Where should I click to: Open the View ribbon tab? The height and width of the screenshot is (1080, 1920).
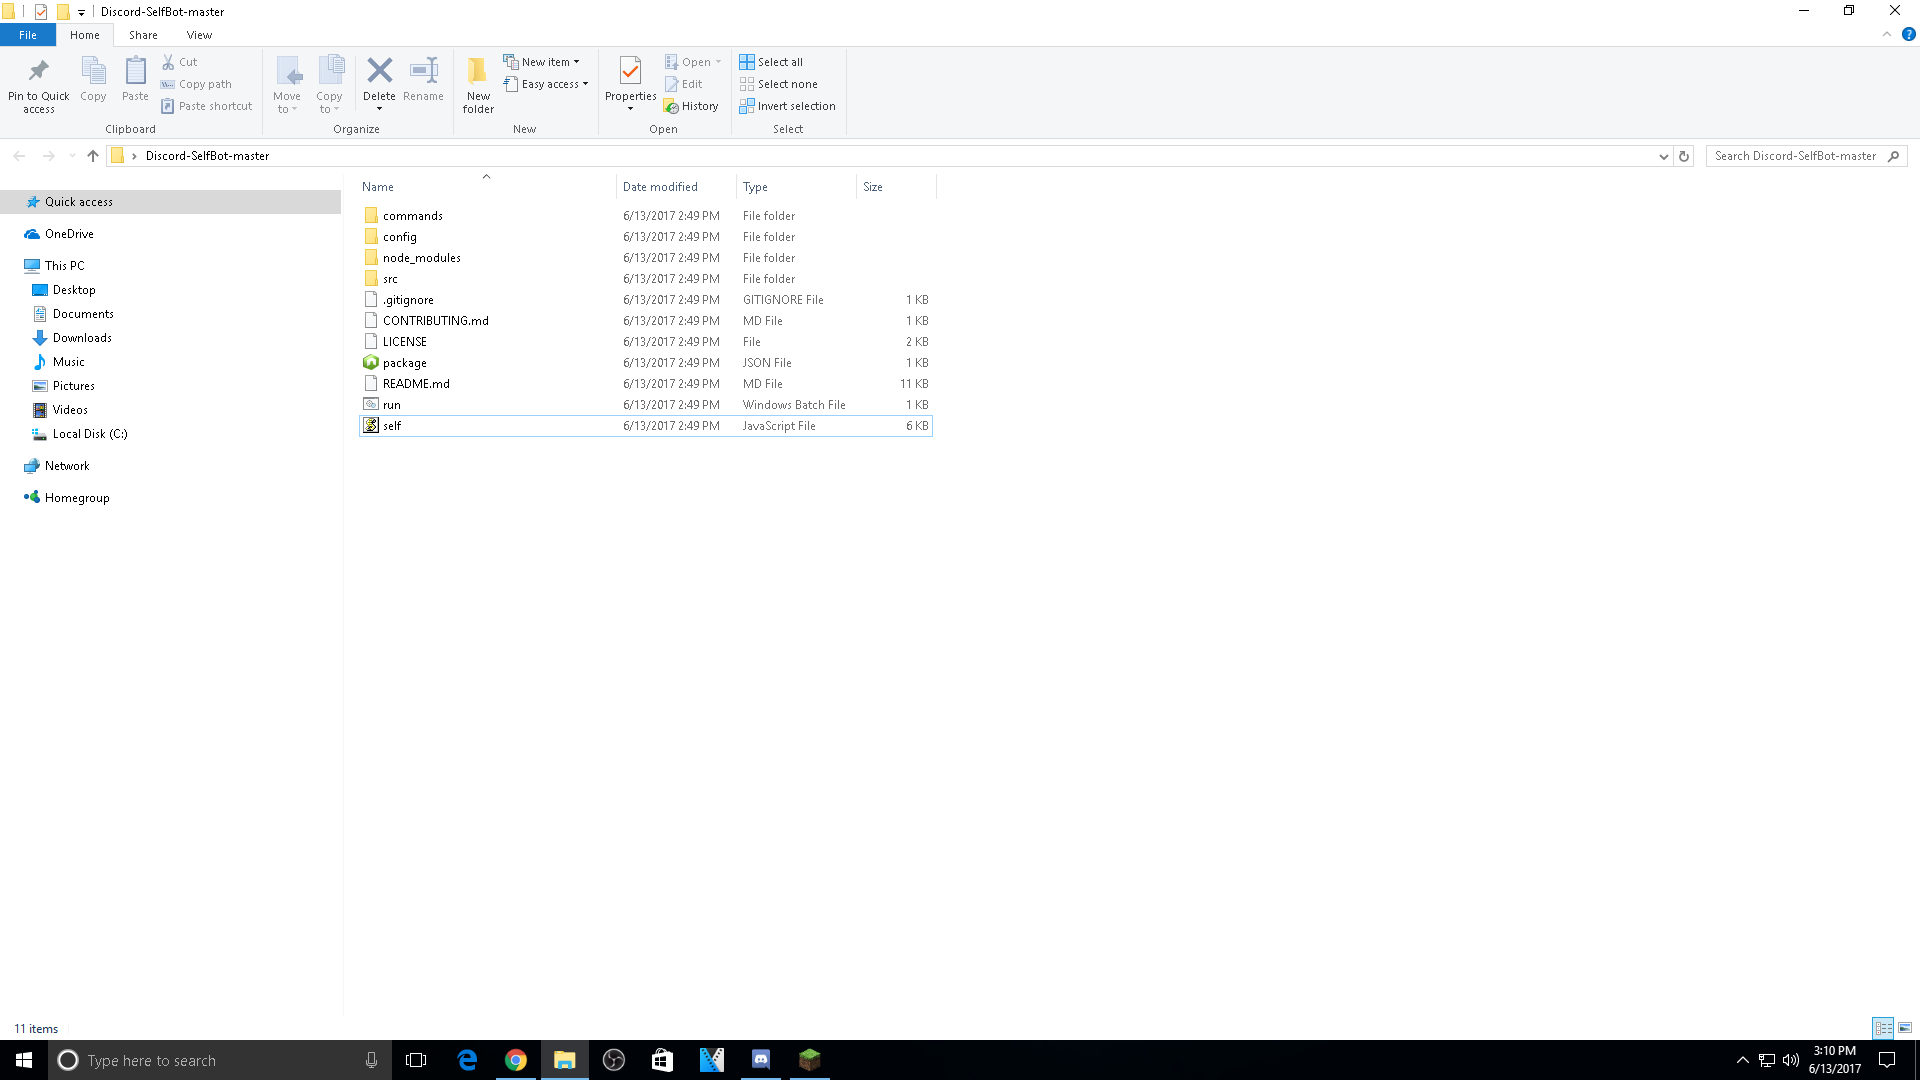199,35
